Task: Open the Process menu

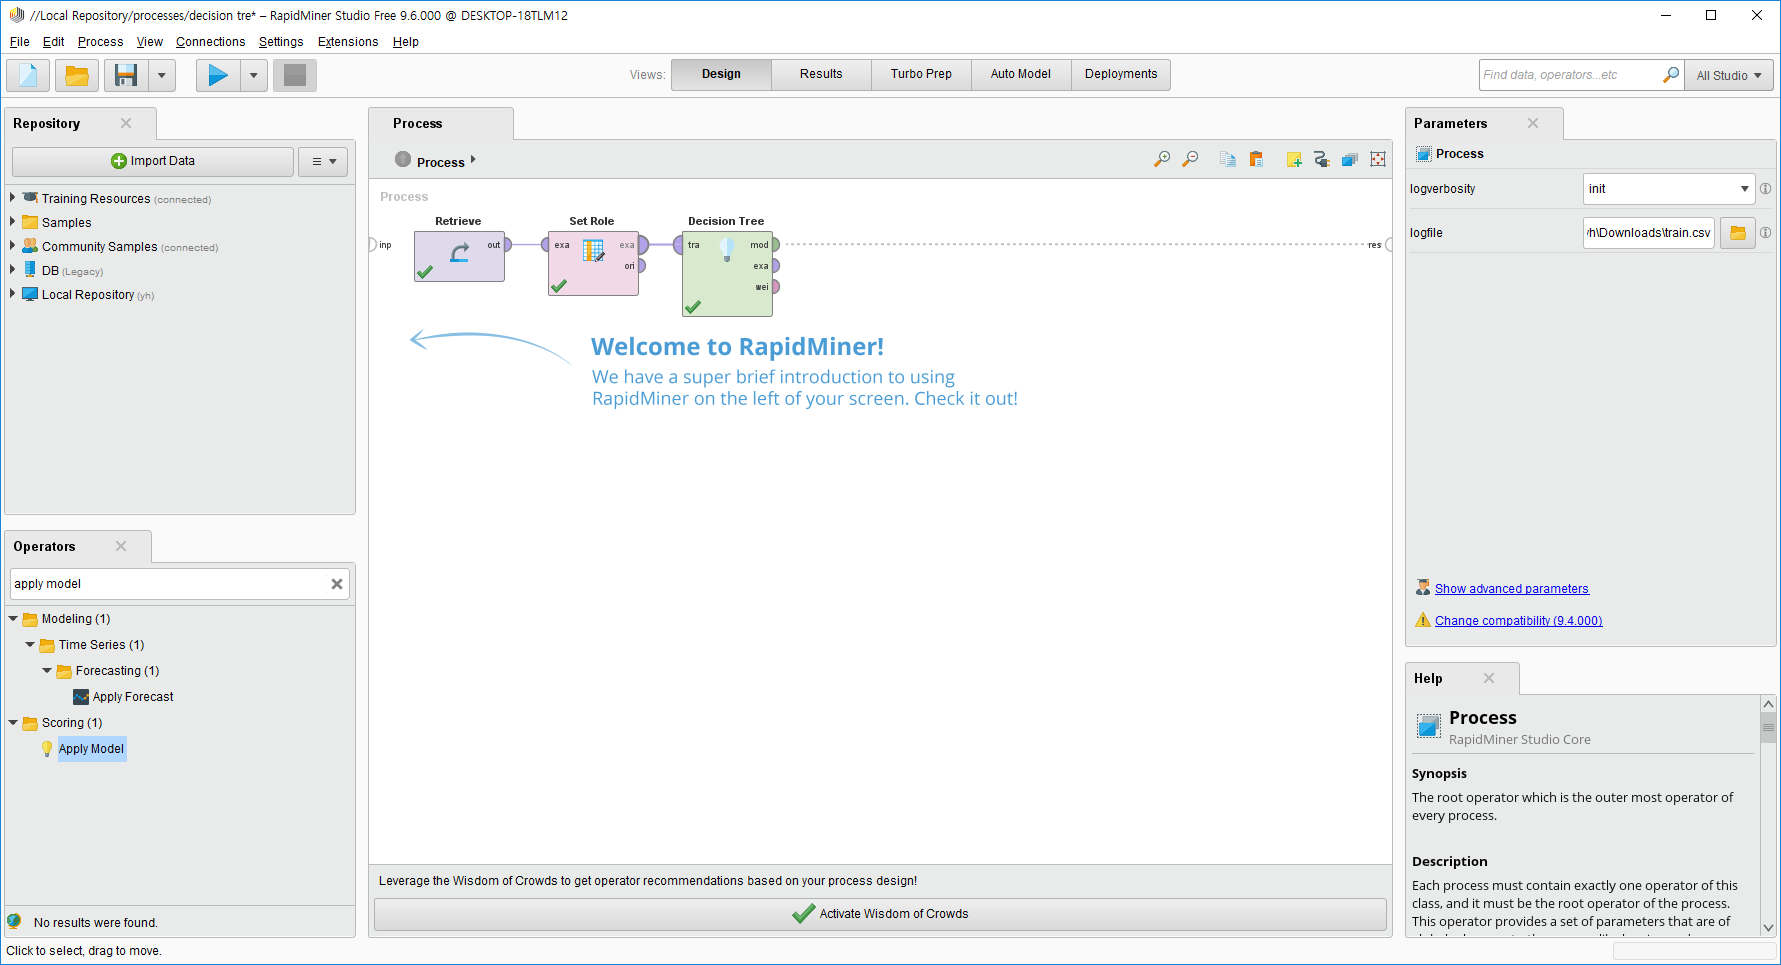Action: click(x=100, y=42)
